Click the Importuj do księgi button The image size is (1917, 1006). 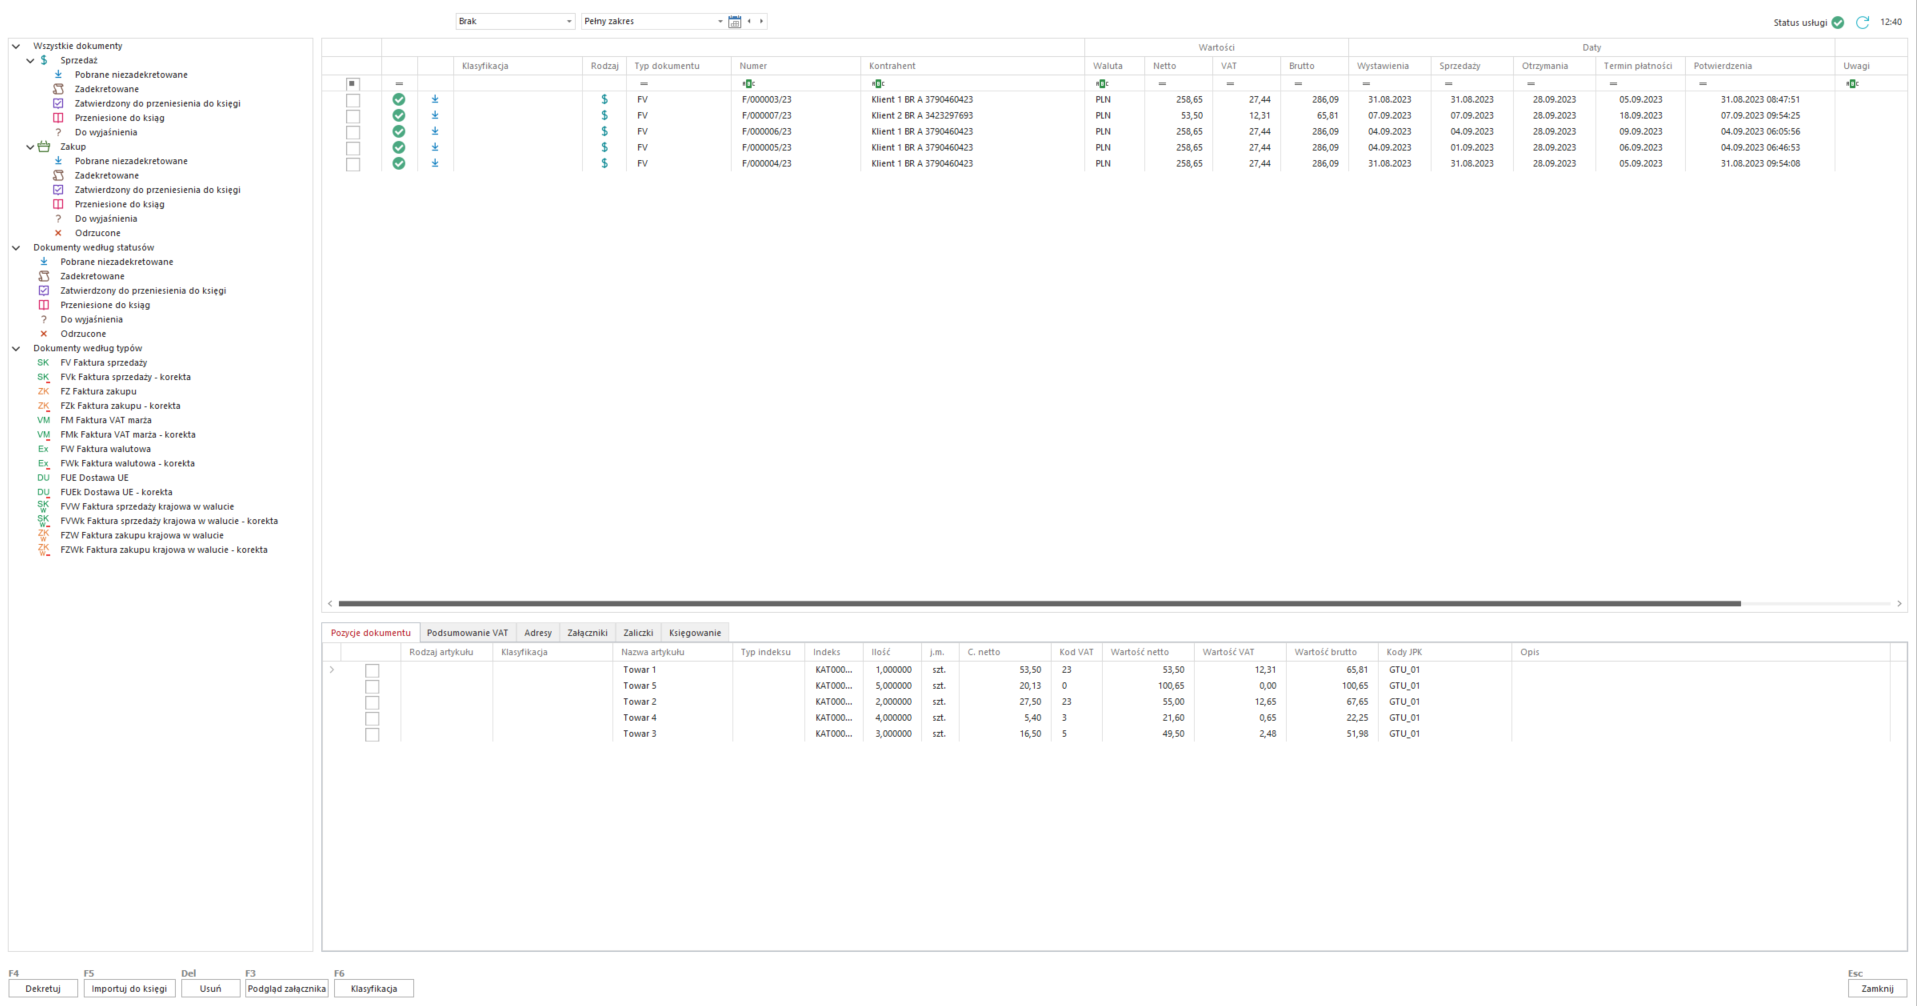point(130,989)
